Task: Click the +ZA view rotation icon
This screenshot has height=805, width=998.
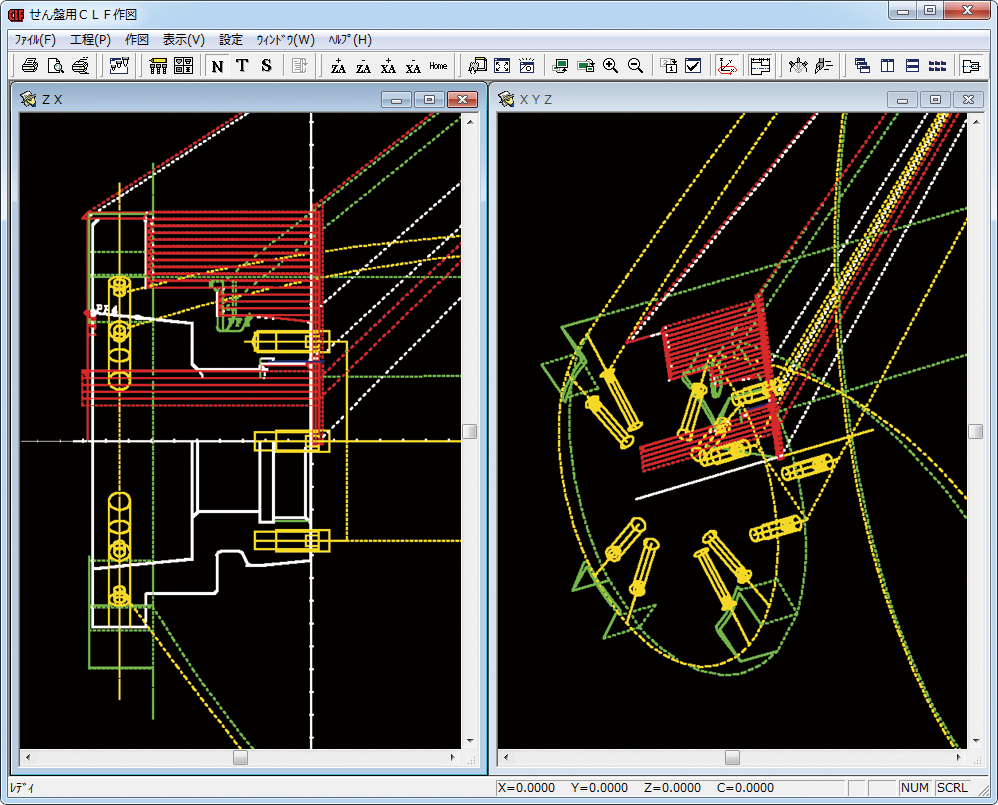Action: point(339,66)
